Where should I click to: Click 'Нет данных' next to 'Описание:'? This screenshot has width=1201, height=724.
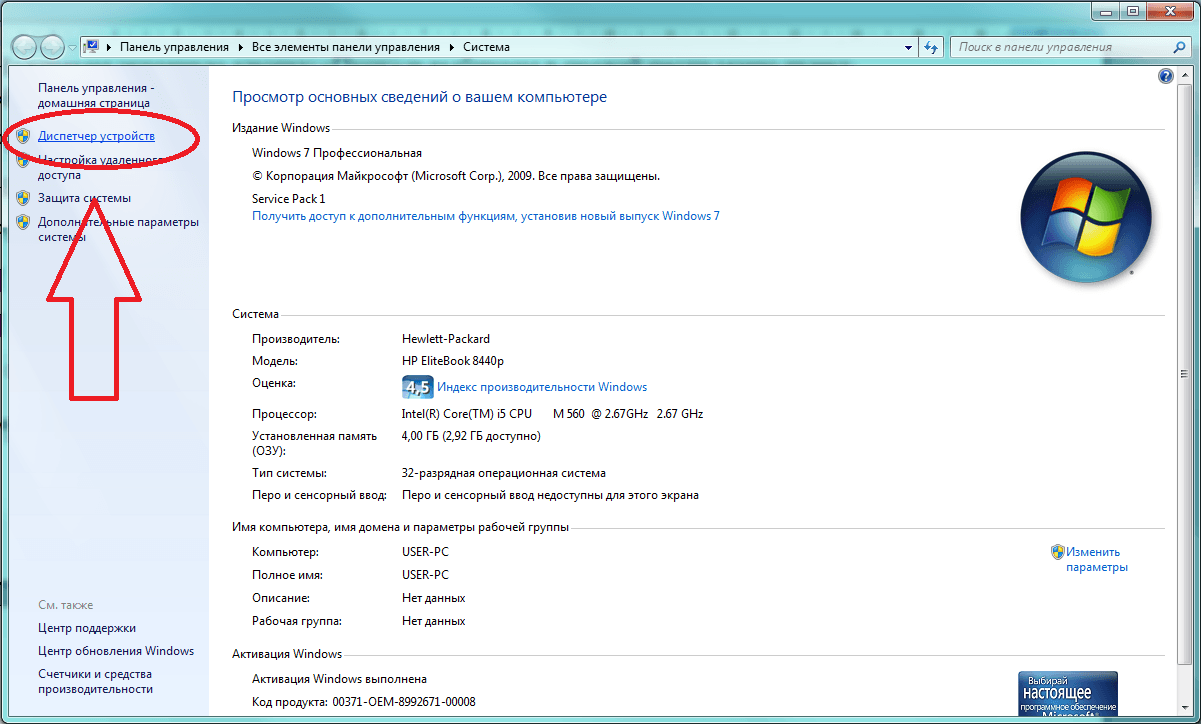click(x=434, y=598)
